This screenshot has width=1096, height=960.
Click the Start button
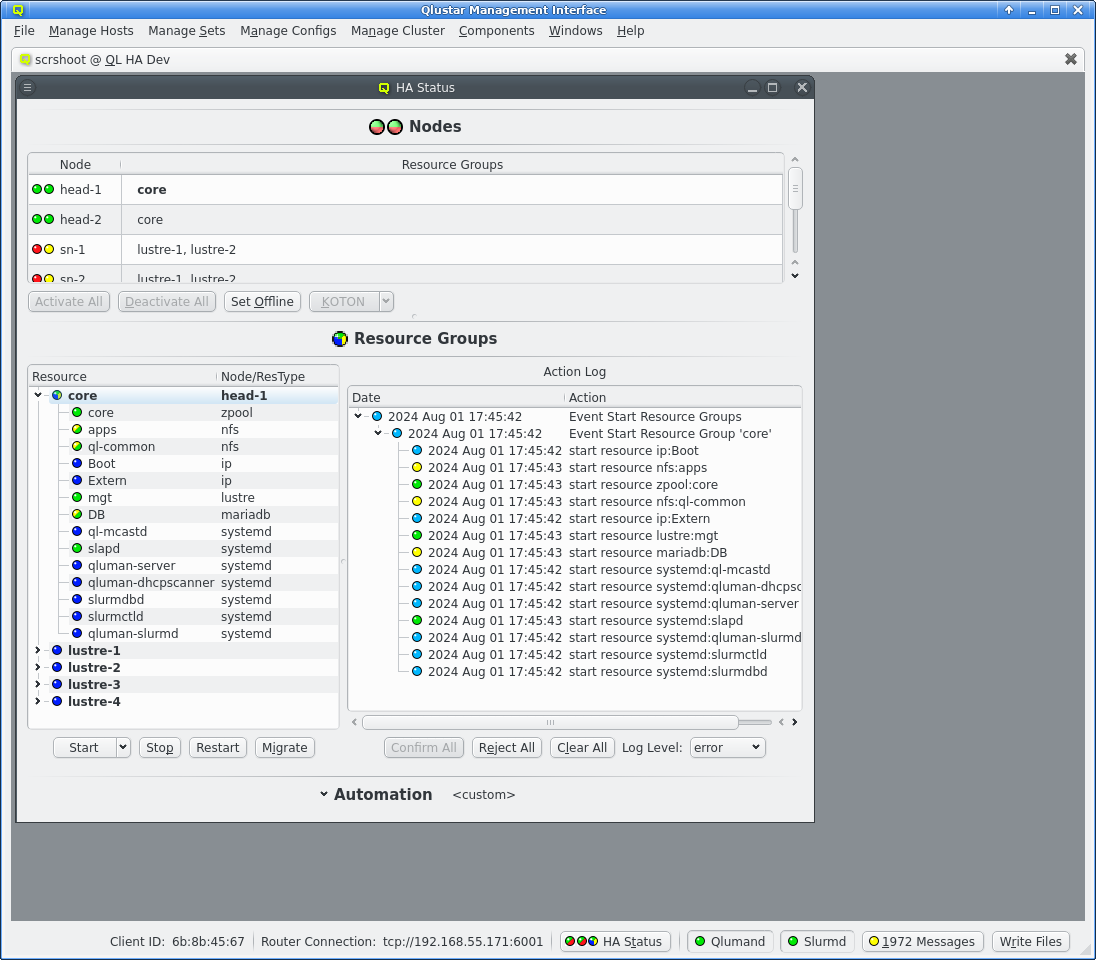tap(85, 747)
